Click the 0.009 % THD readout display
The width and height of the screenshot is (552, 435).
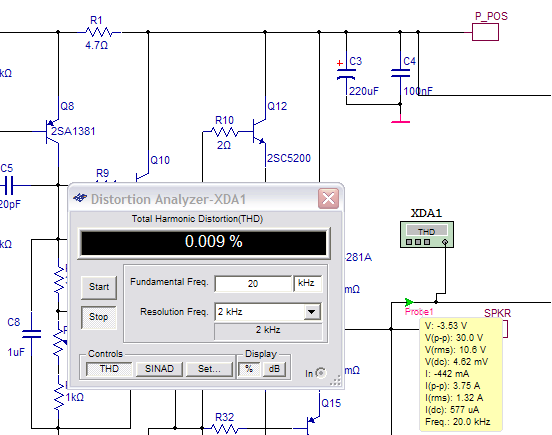(x=204, y=242)
